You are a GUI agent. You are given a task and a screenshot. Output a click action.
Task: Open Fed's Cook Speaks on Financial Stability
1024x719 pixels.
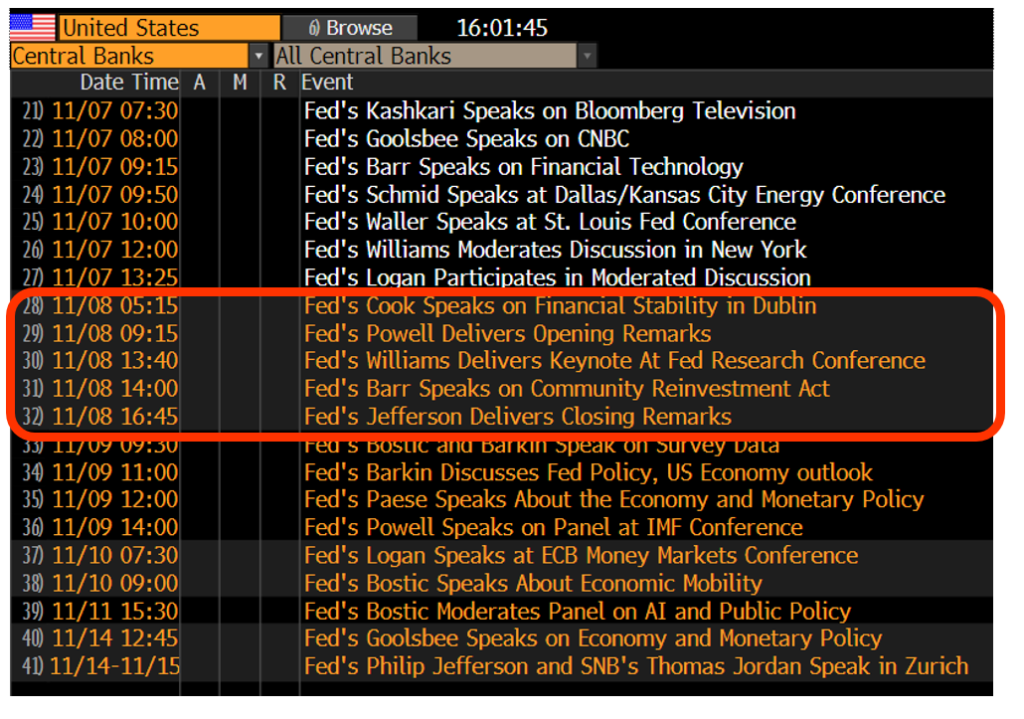click(x=560, y=306)
